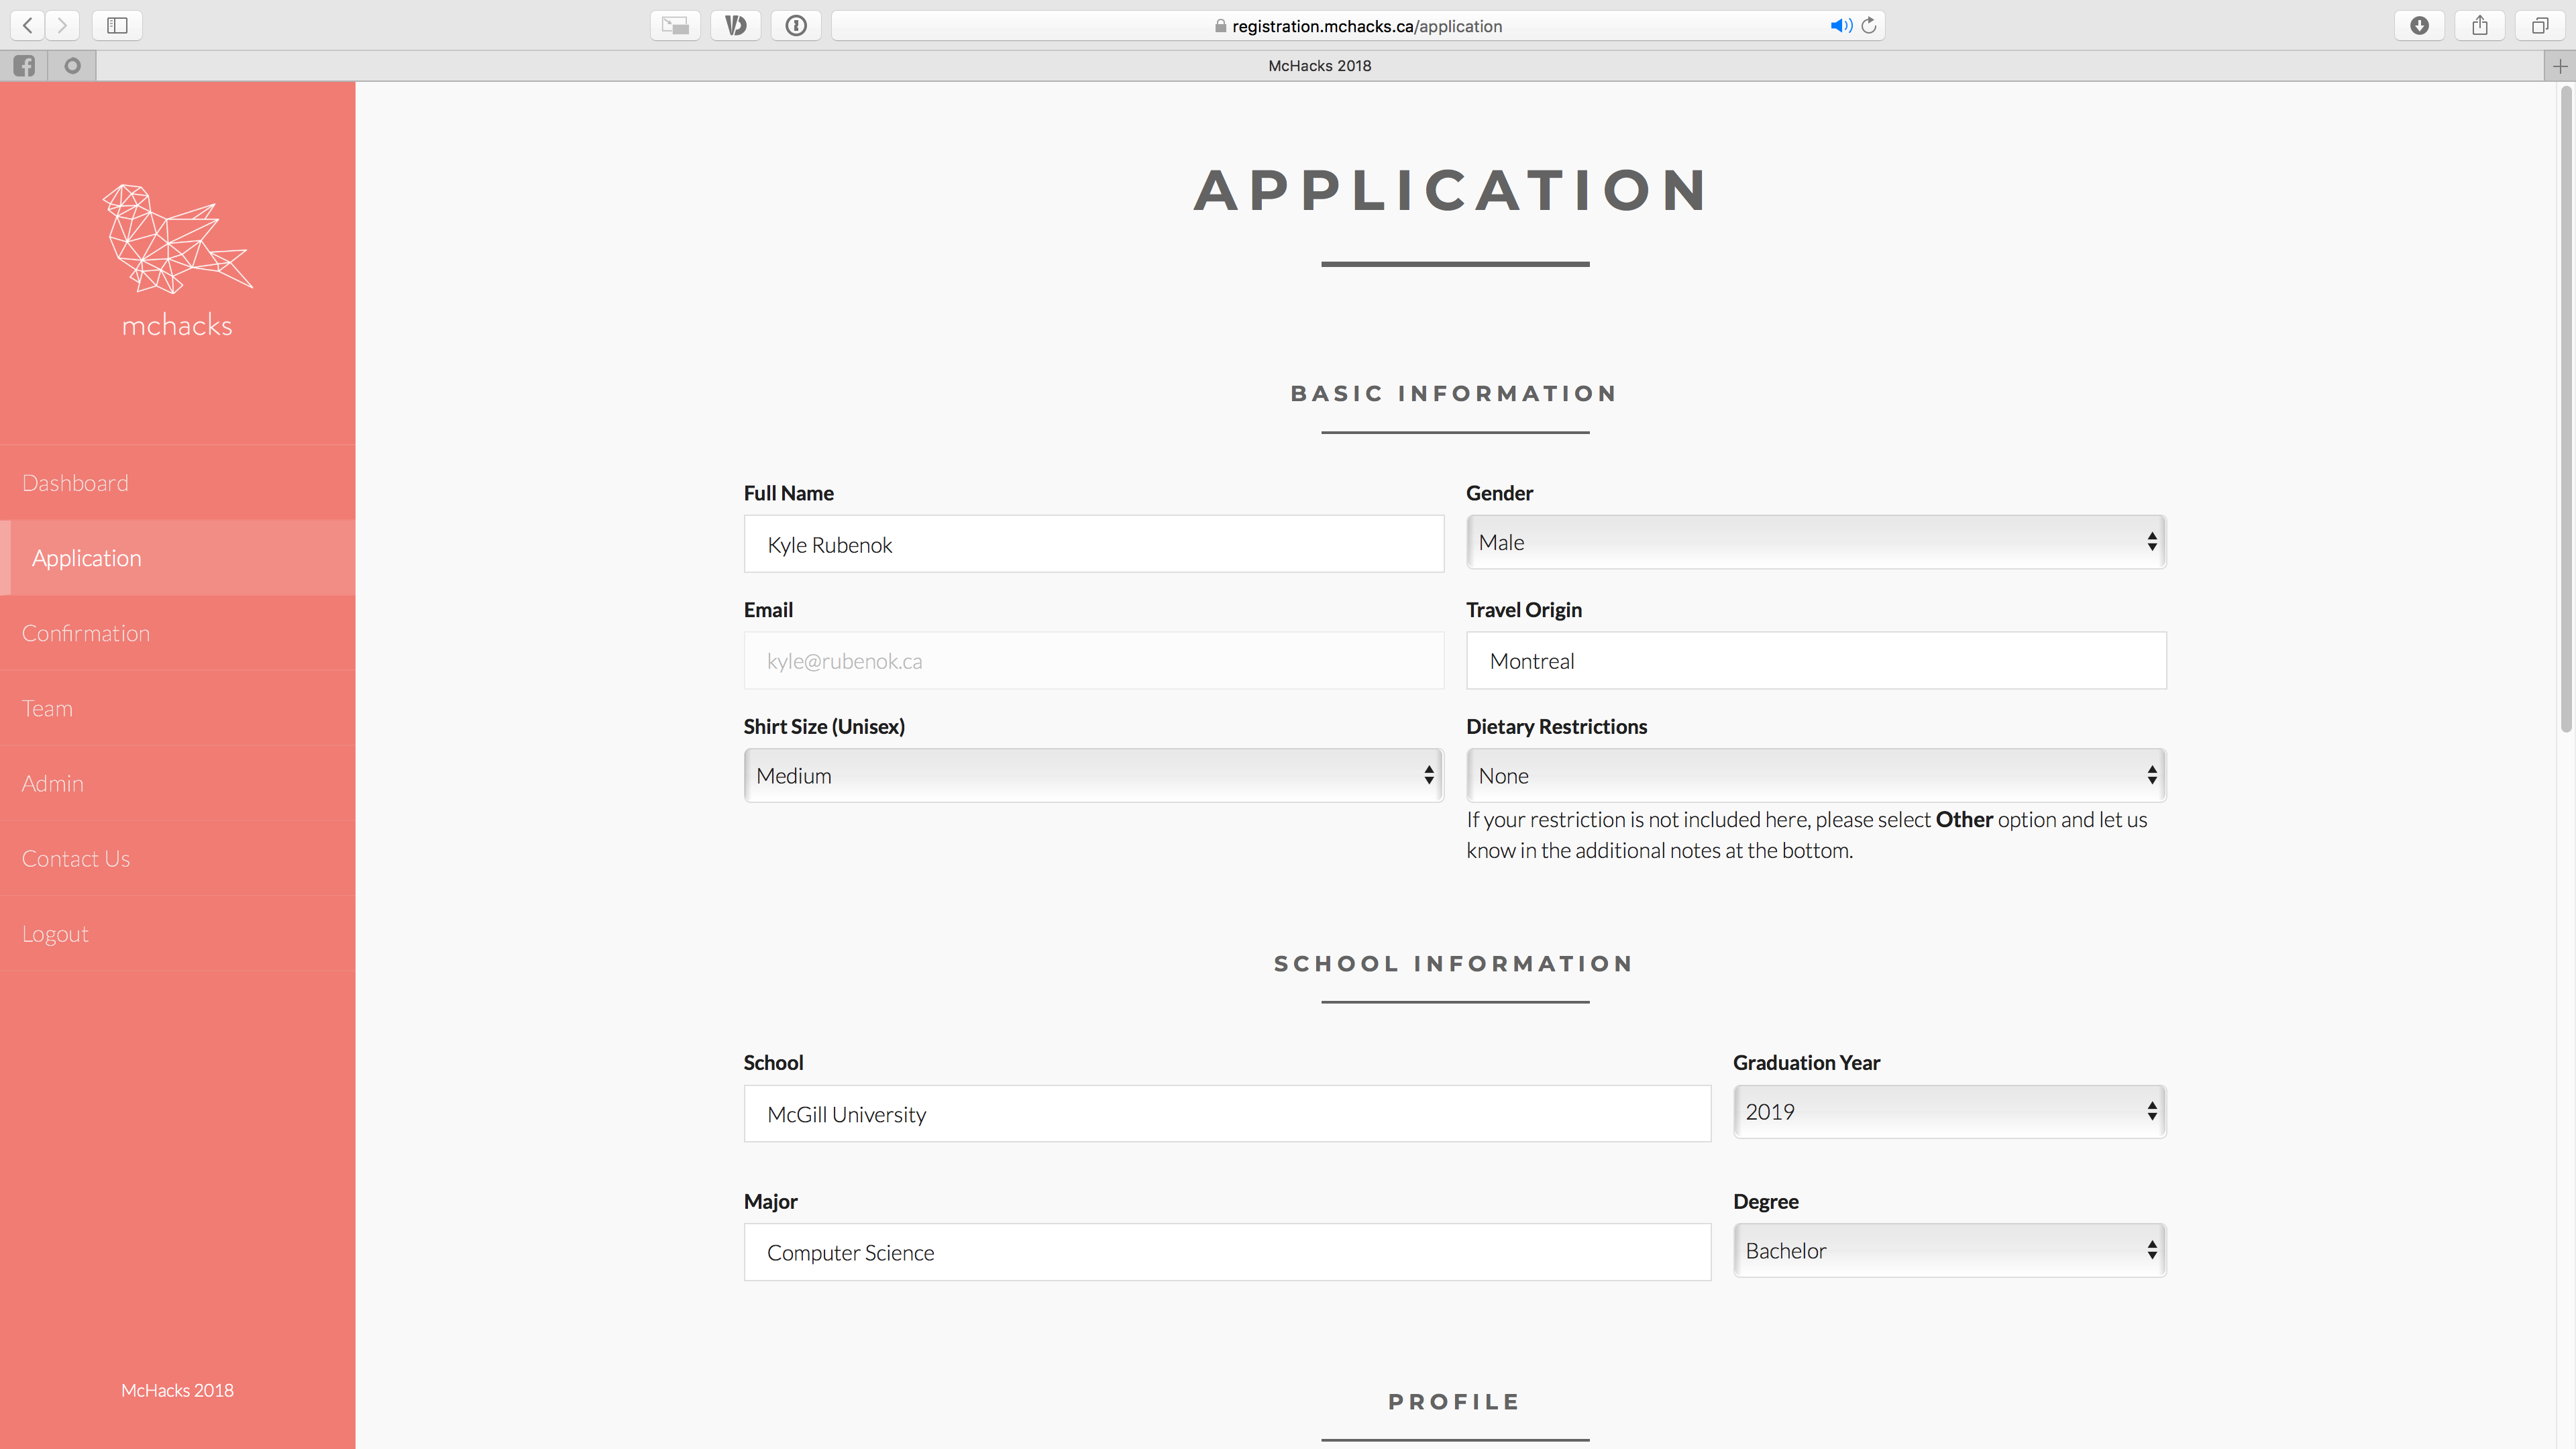
Task: Click the Travel Origin input field
Action: [x=1815, y=660]
